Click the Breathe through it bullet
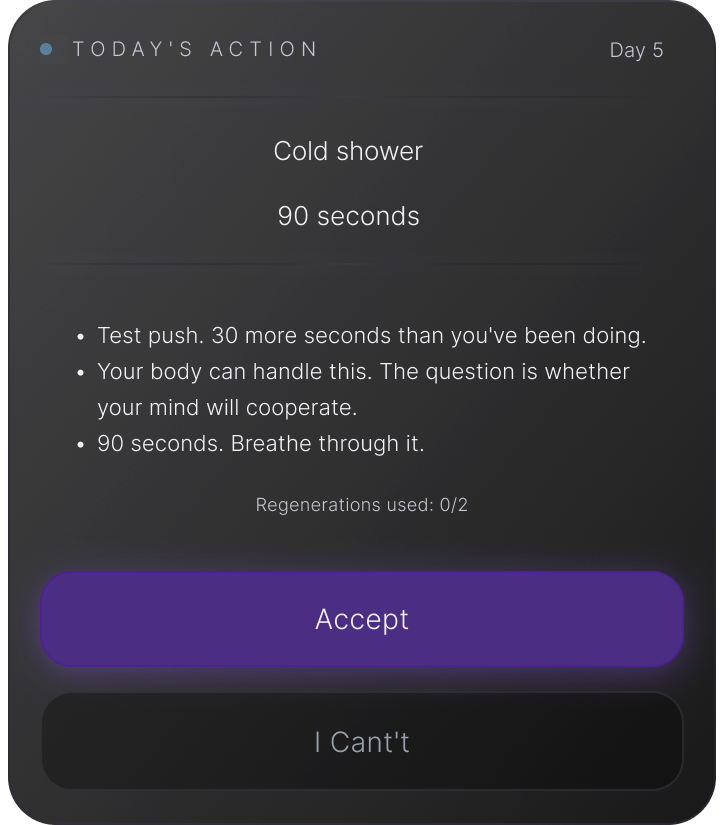Viewport: 724px width, 825px height. [259, 444]
